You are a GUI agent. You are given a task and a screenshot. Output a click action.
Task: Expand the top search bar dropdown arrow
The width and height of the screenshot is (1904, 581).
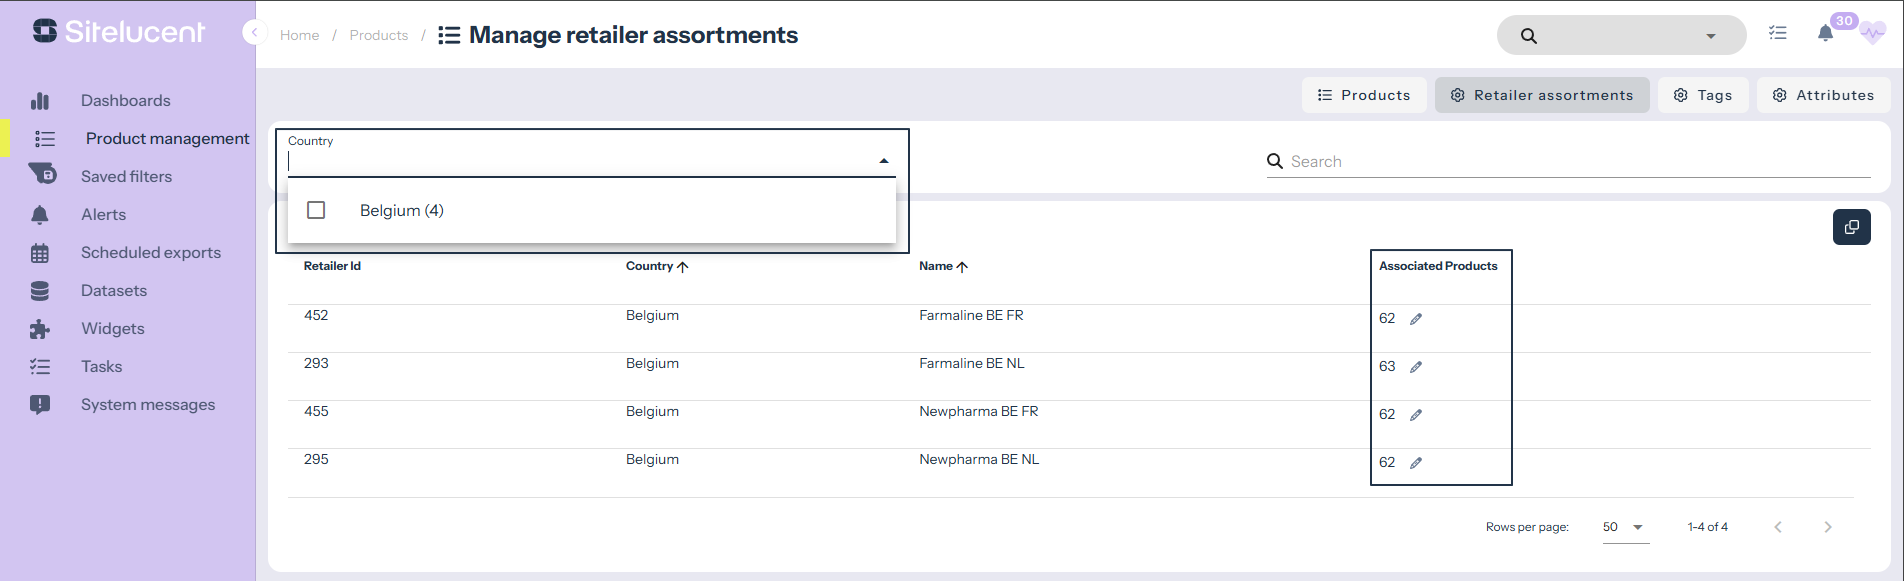(1711, 36)
